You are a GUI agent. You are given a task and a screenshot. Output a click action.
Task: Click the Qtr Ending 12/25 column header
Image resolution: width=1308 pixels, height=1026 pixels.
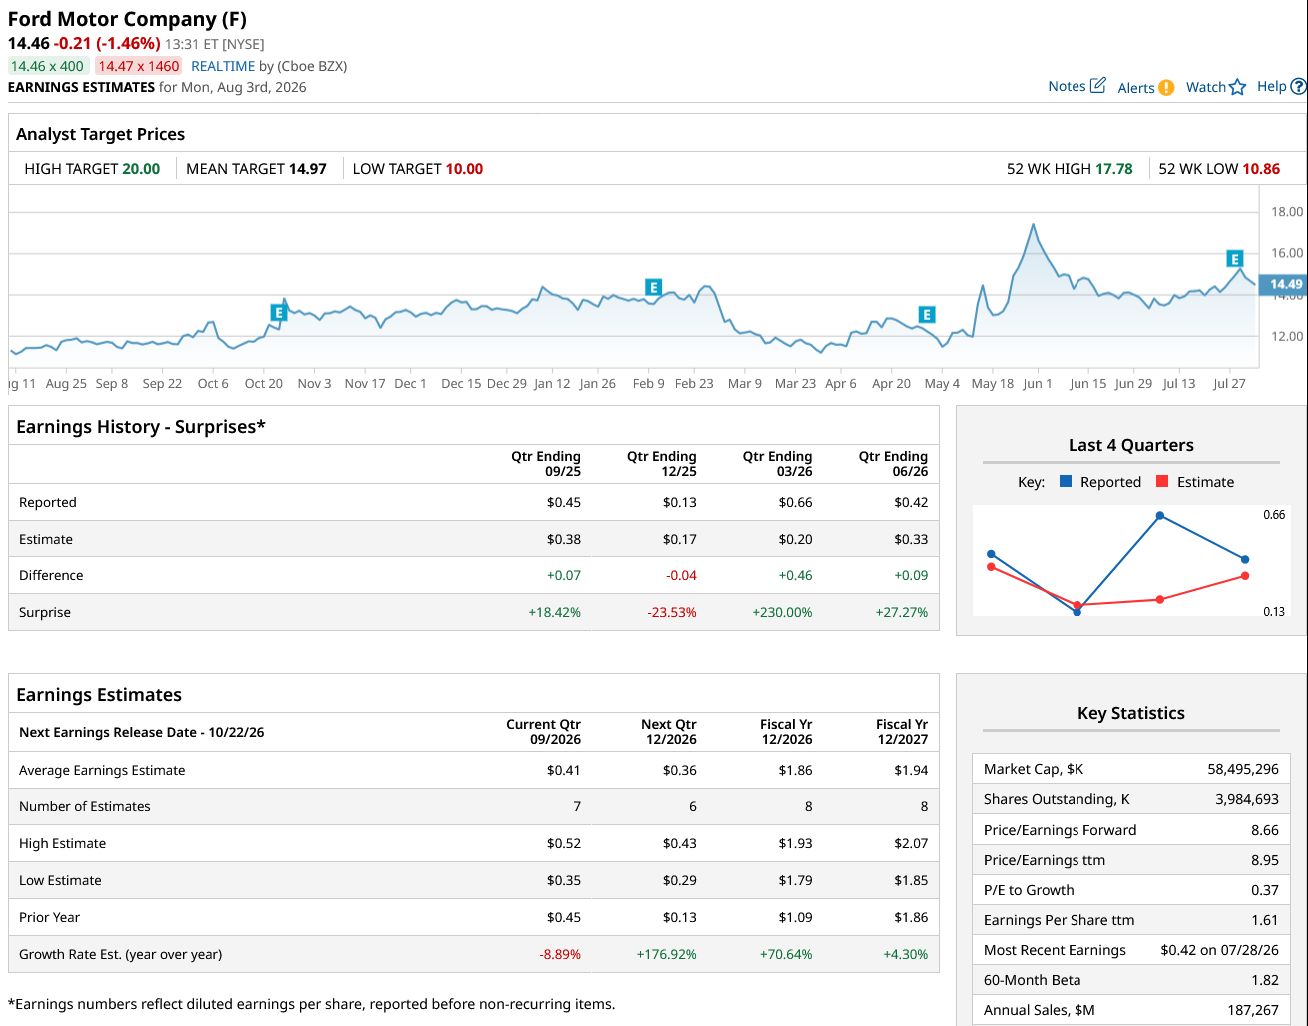point(662,464)
